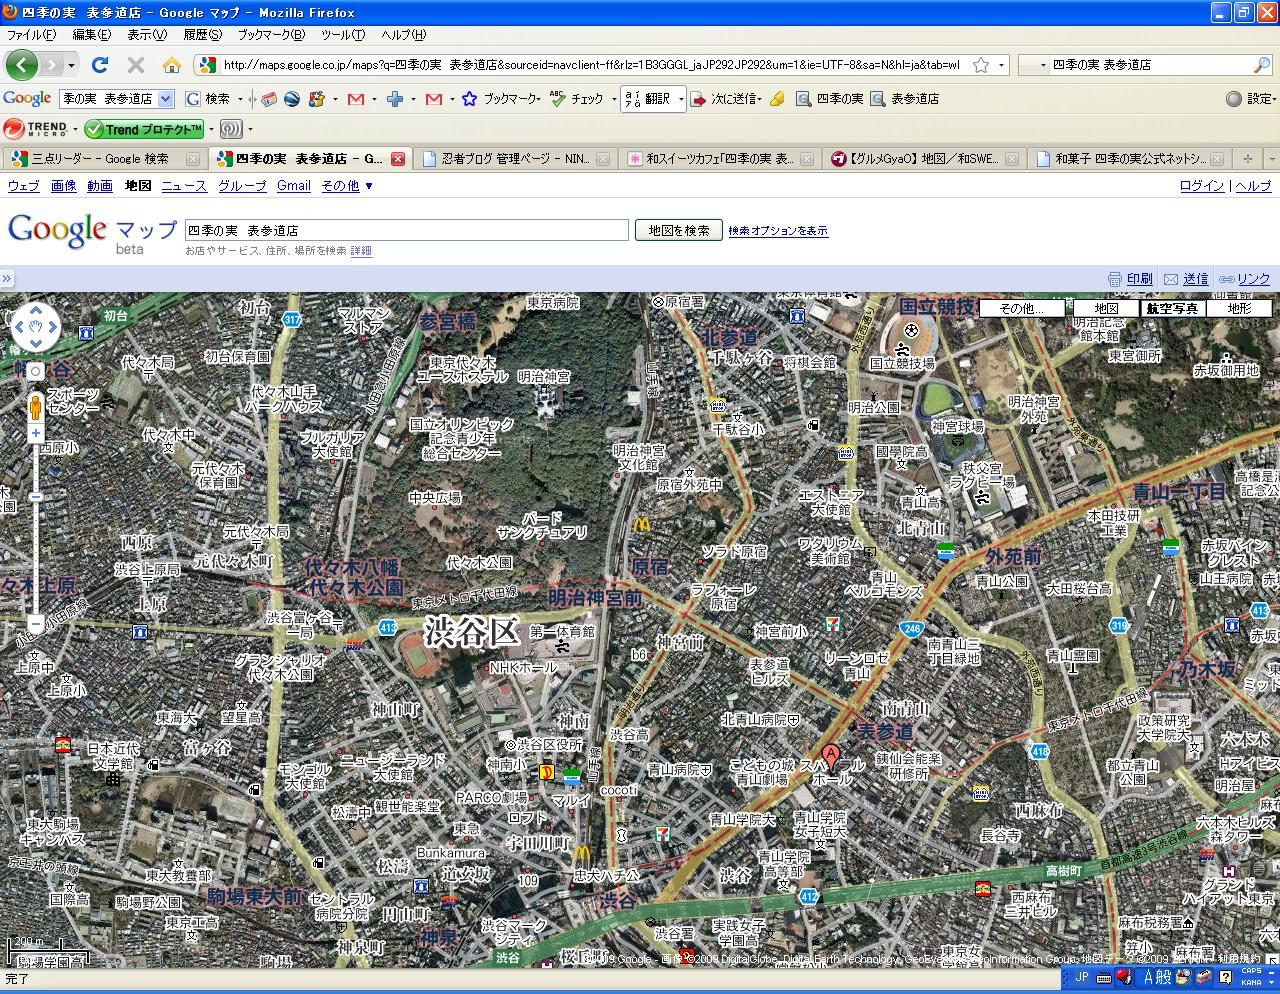Viewport: 1280px width, 994px height.
Task: Bookmark this page with the star icon
Action: 981,65
